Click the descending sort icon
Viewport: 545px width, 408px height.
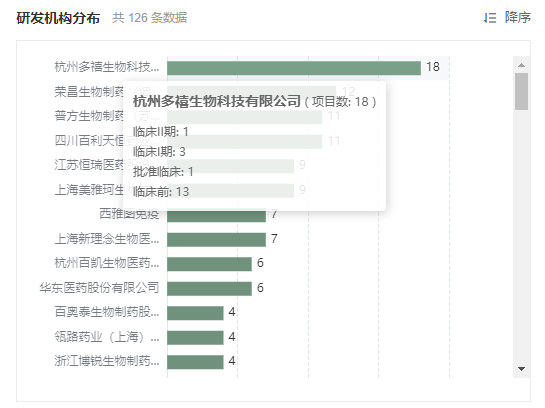tap(490, 18)
